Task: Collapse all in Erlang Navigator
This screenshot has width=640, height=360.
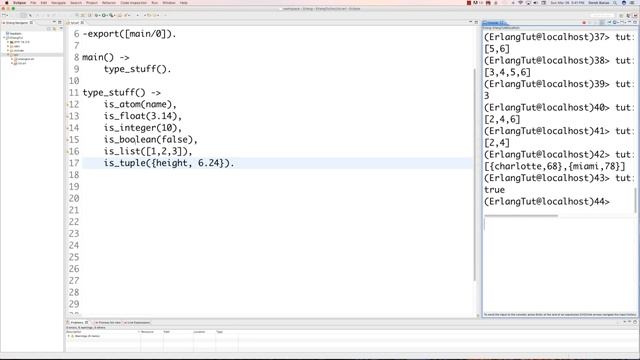Action: coord(49,29)
